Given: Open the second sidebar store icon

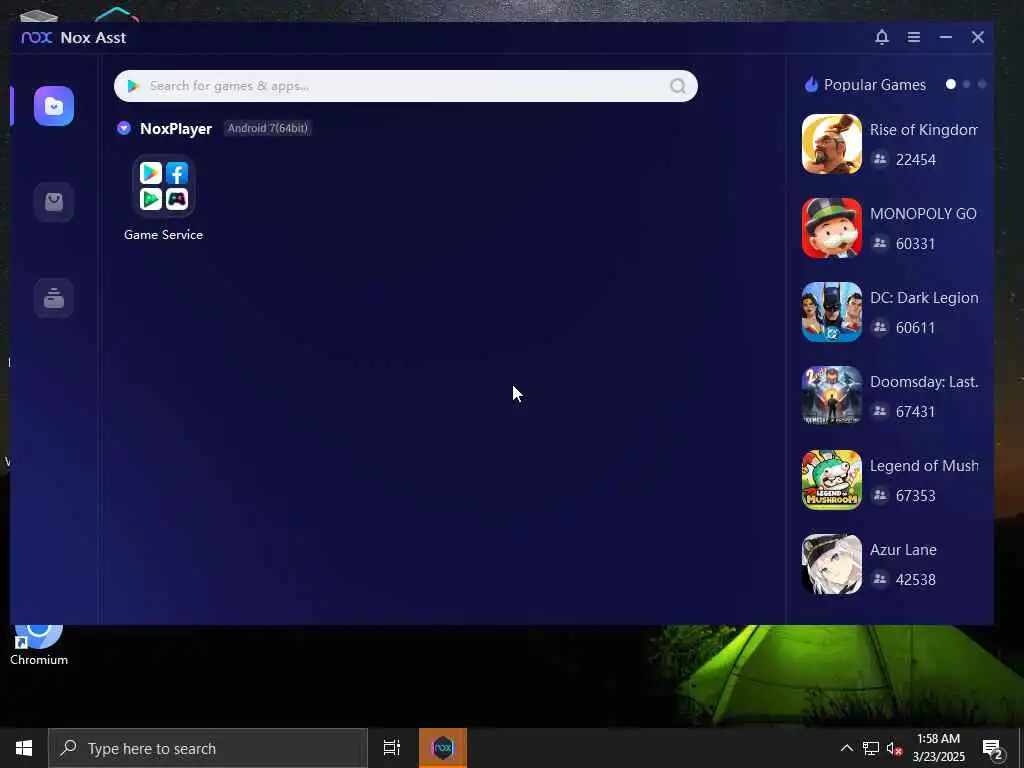Looking at the screenshot, I should [54, 202].
